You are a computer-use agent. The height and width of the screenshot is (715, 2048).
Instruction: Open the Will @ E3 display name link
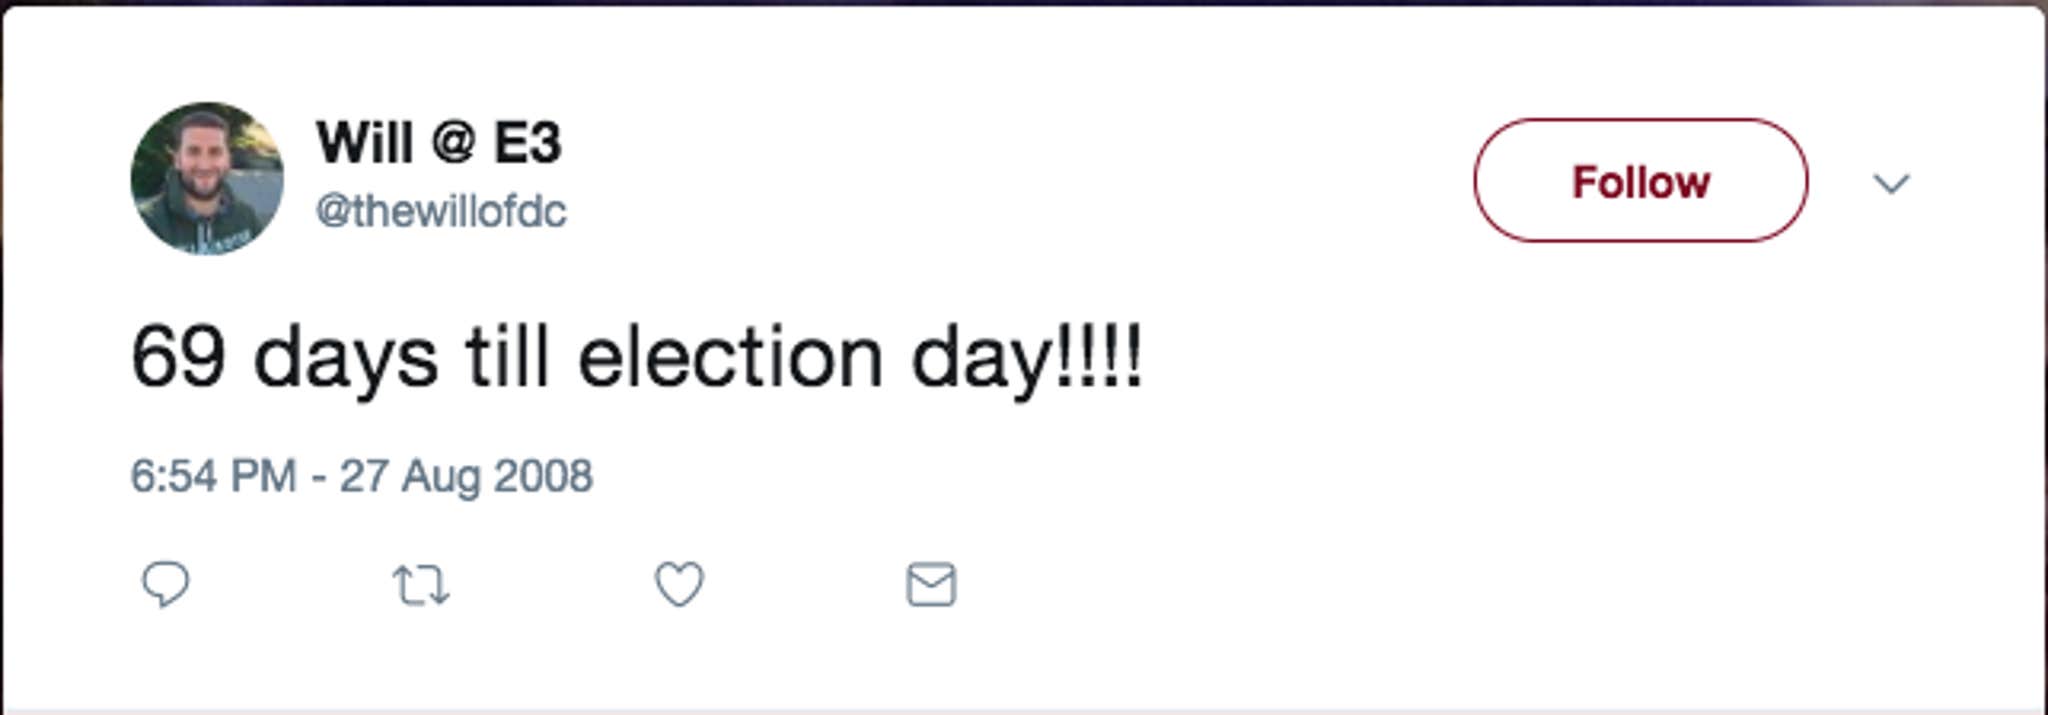pos(438,142)
